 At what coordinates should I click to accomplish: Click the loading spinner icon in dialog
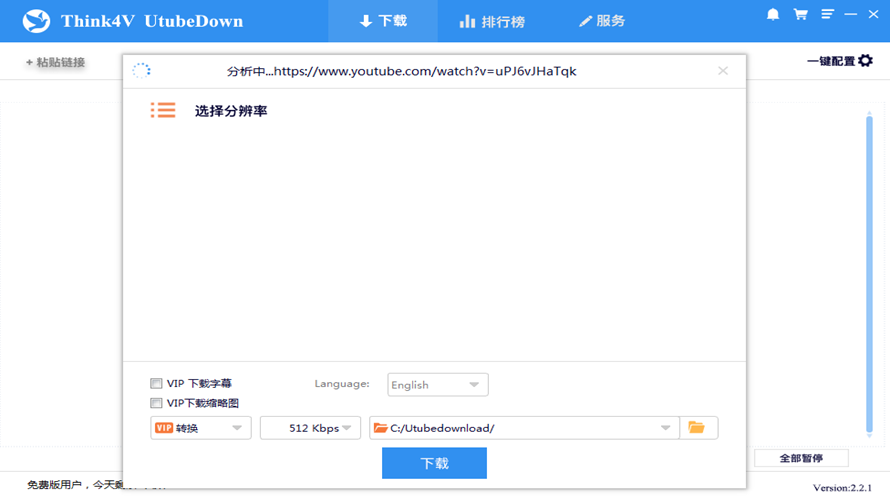141,71
